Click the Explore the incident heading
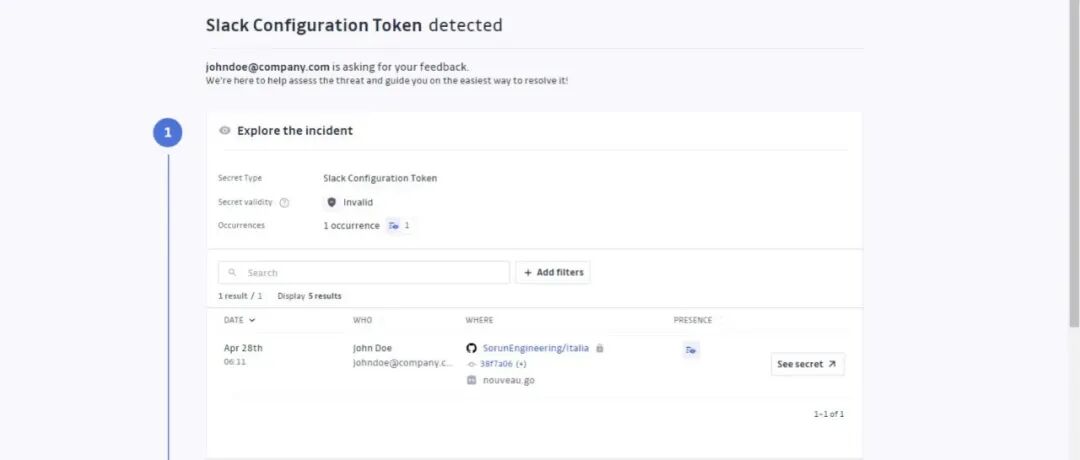Viewport: 1080px width, 460px height. [x=295, y=131]
